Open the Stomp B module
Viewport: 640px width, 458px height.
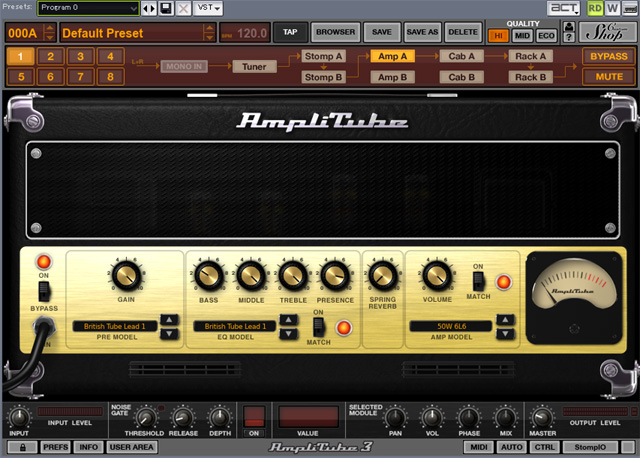tap(324, 77)
